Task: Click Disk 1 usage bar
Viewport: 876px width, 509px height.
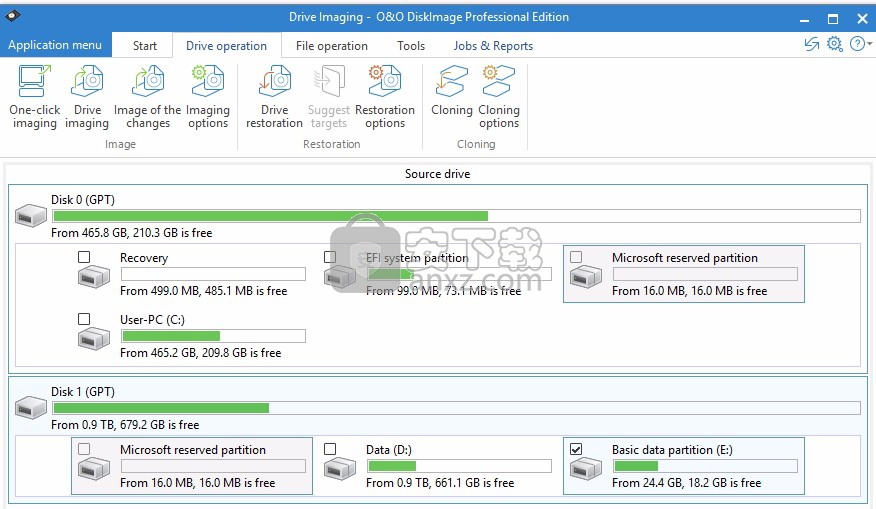Action: click(x=456, y=408)
